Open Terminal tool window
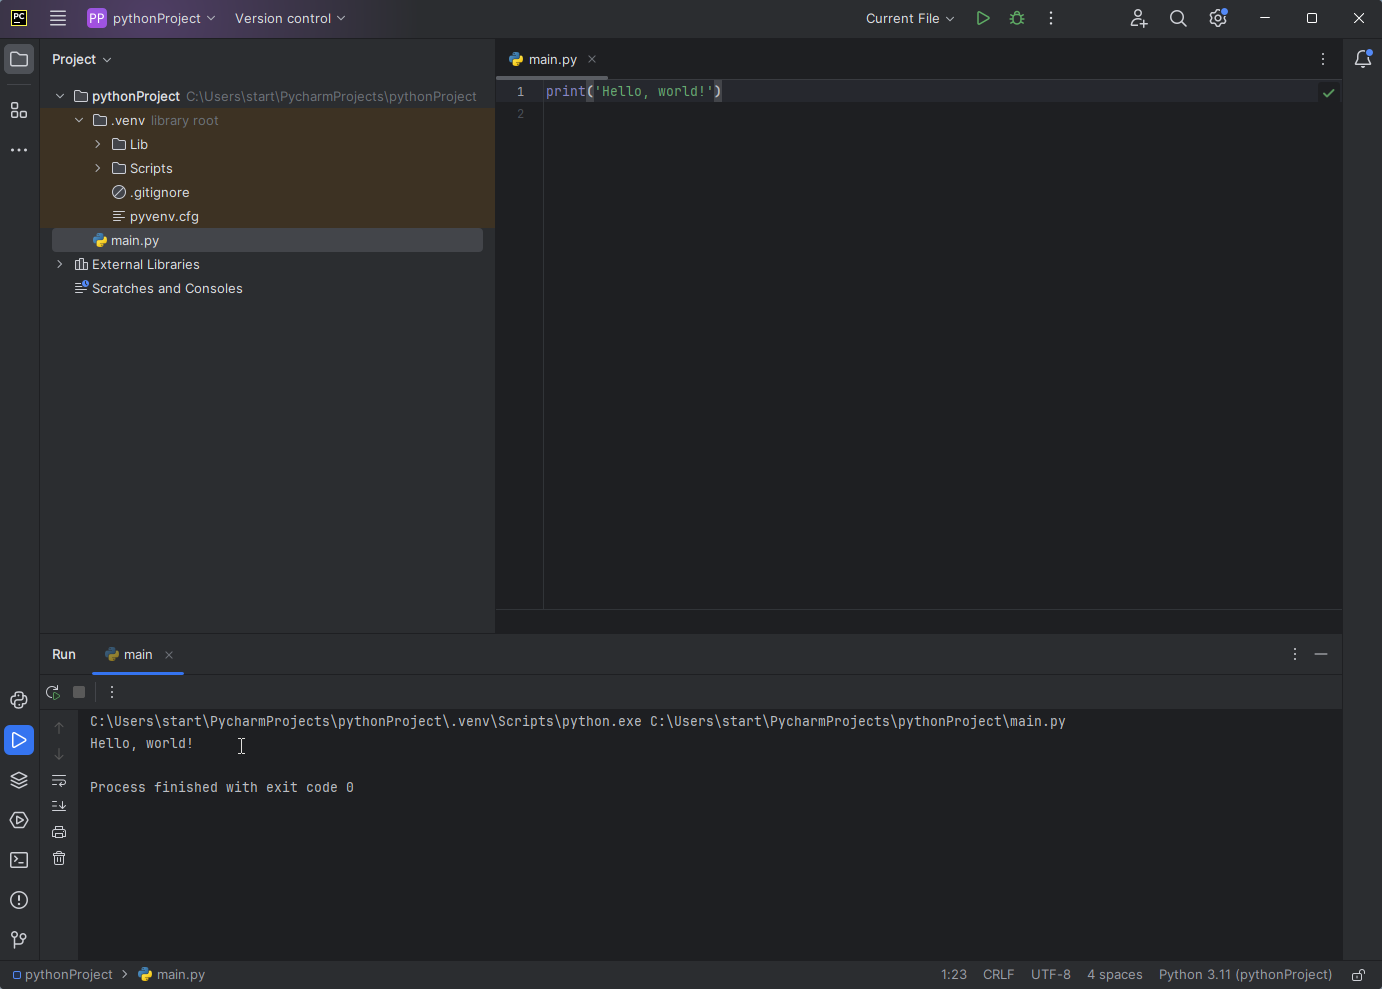This screenshot has width=1382, height=989. pyautogui.click(x=19, y=860)
